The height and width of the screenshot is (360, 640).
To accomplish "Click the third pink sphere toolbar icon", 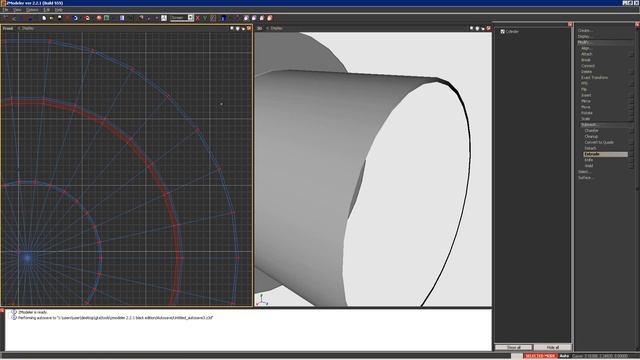I will tap(262, 18).
